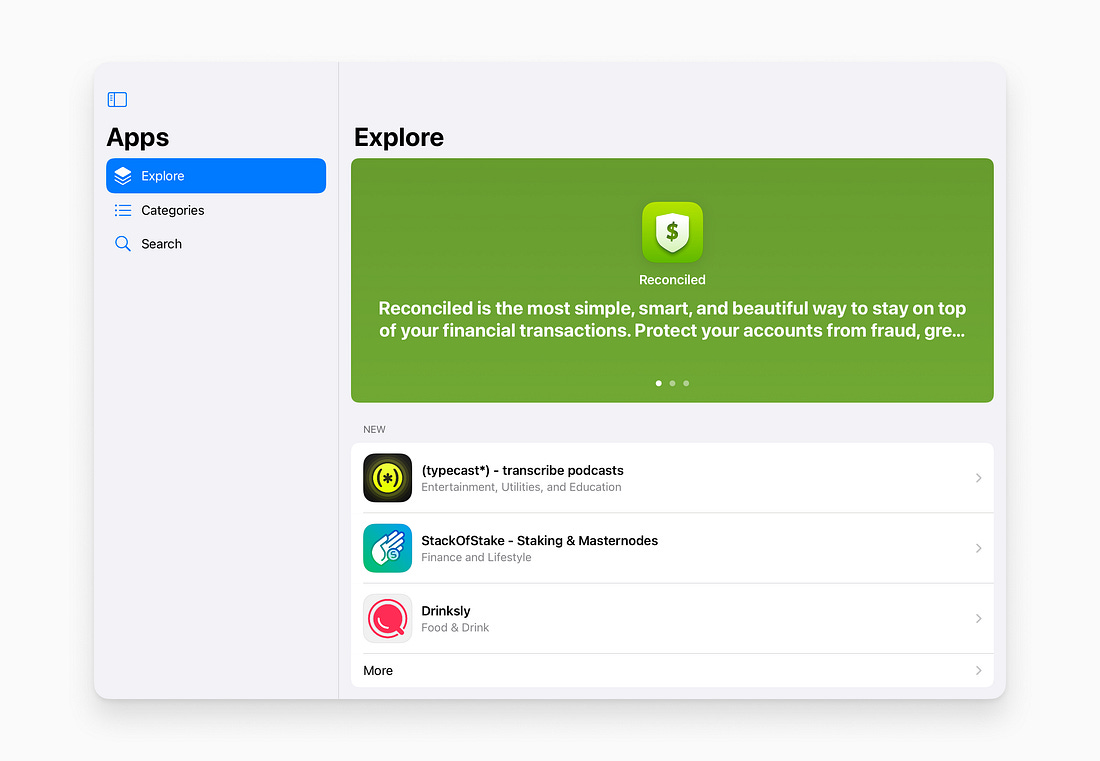
Task: Open (typecast*) - transcribe podcasts title
Action: point(523,471)
